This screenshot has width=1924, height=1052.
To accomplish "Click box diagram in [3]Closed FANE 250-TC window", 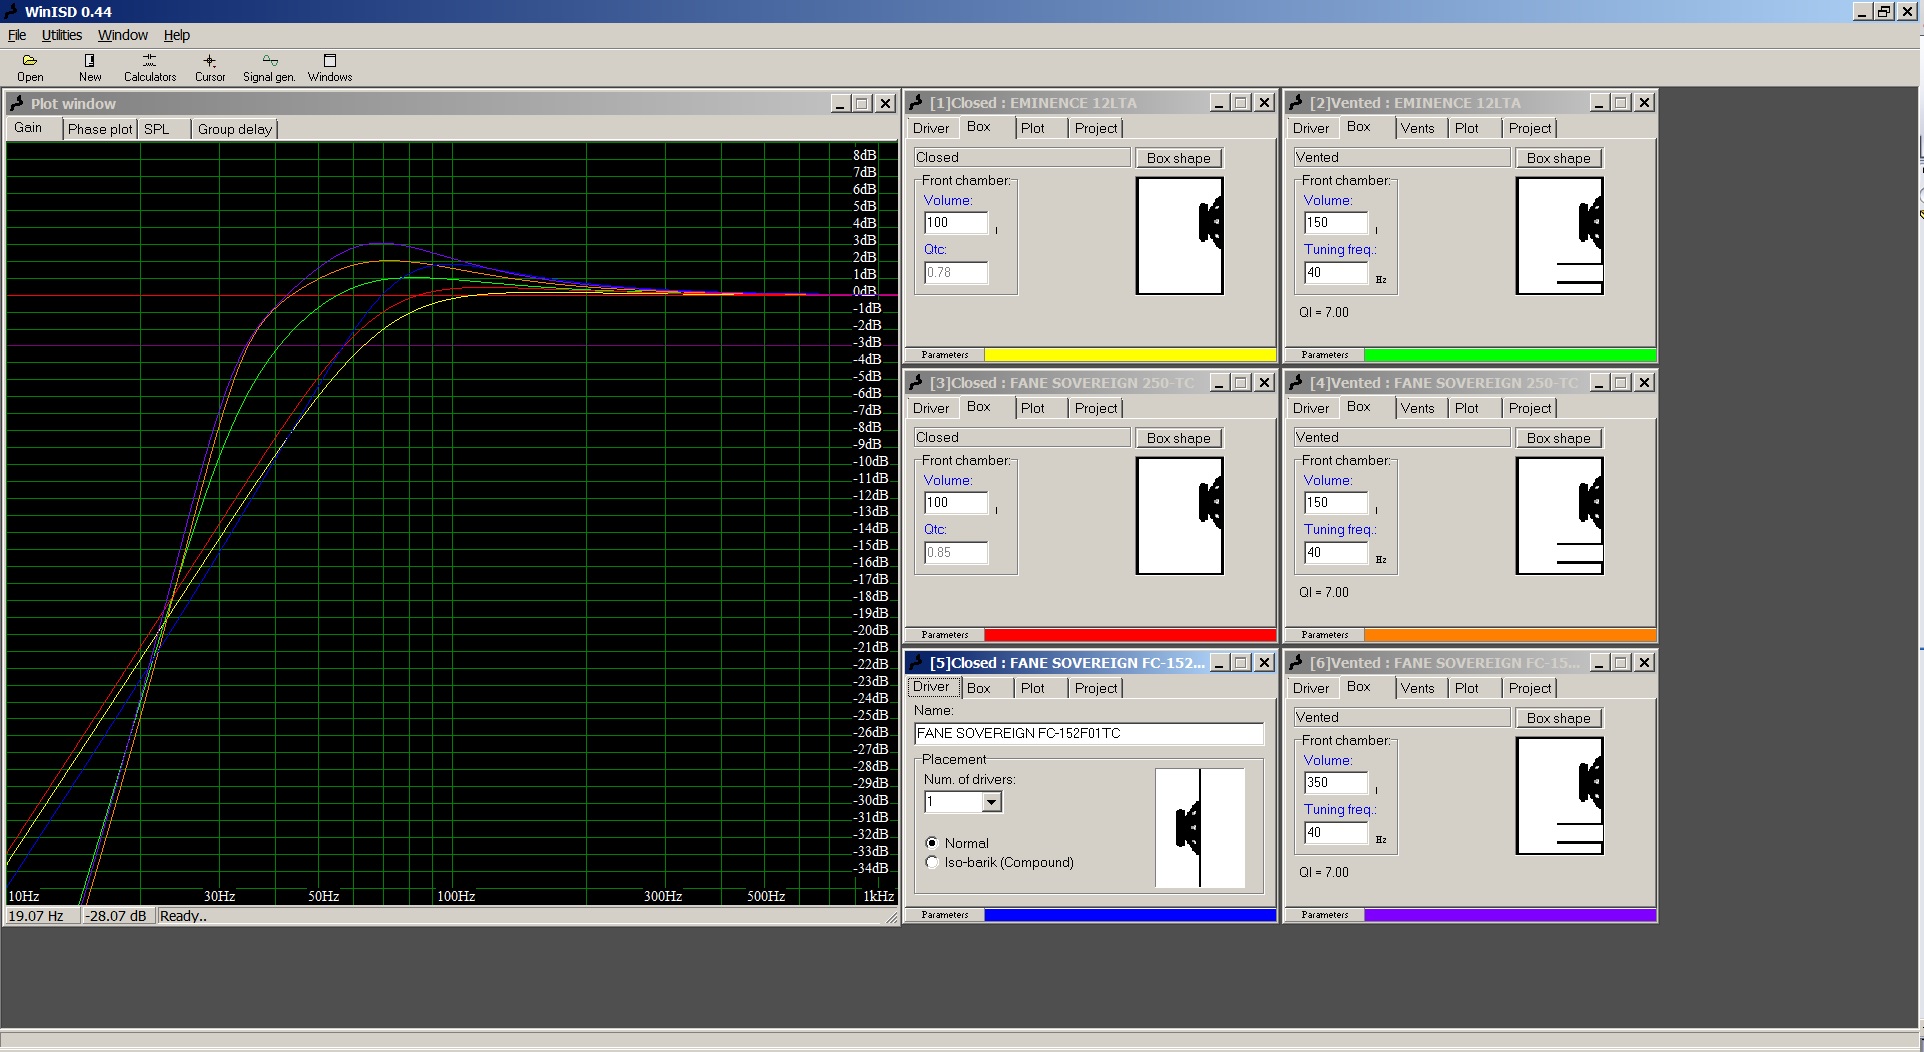I will click(1180, 516).
